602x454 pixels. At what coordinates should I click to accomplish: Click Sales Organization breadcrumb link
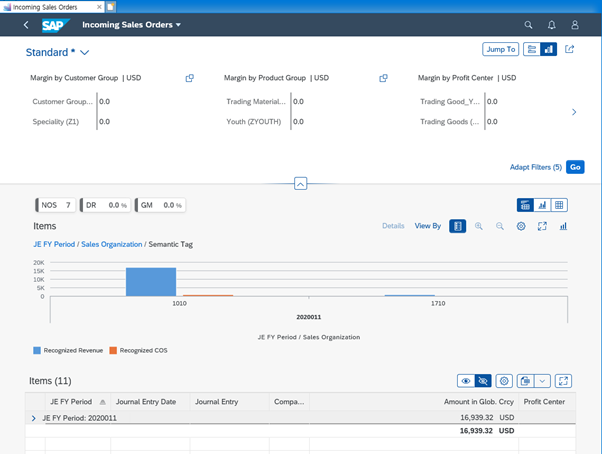point(112,244)
